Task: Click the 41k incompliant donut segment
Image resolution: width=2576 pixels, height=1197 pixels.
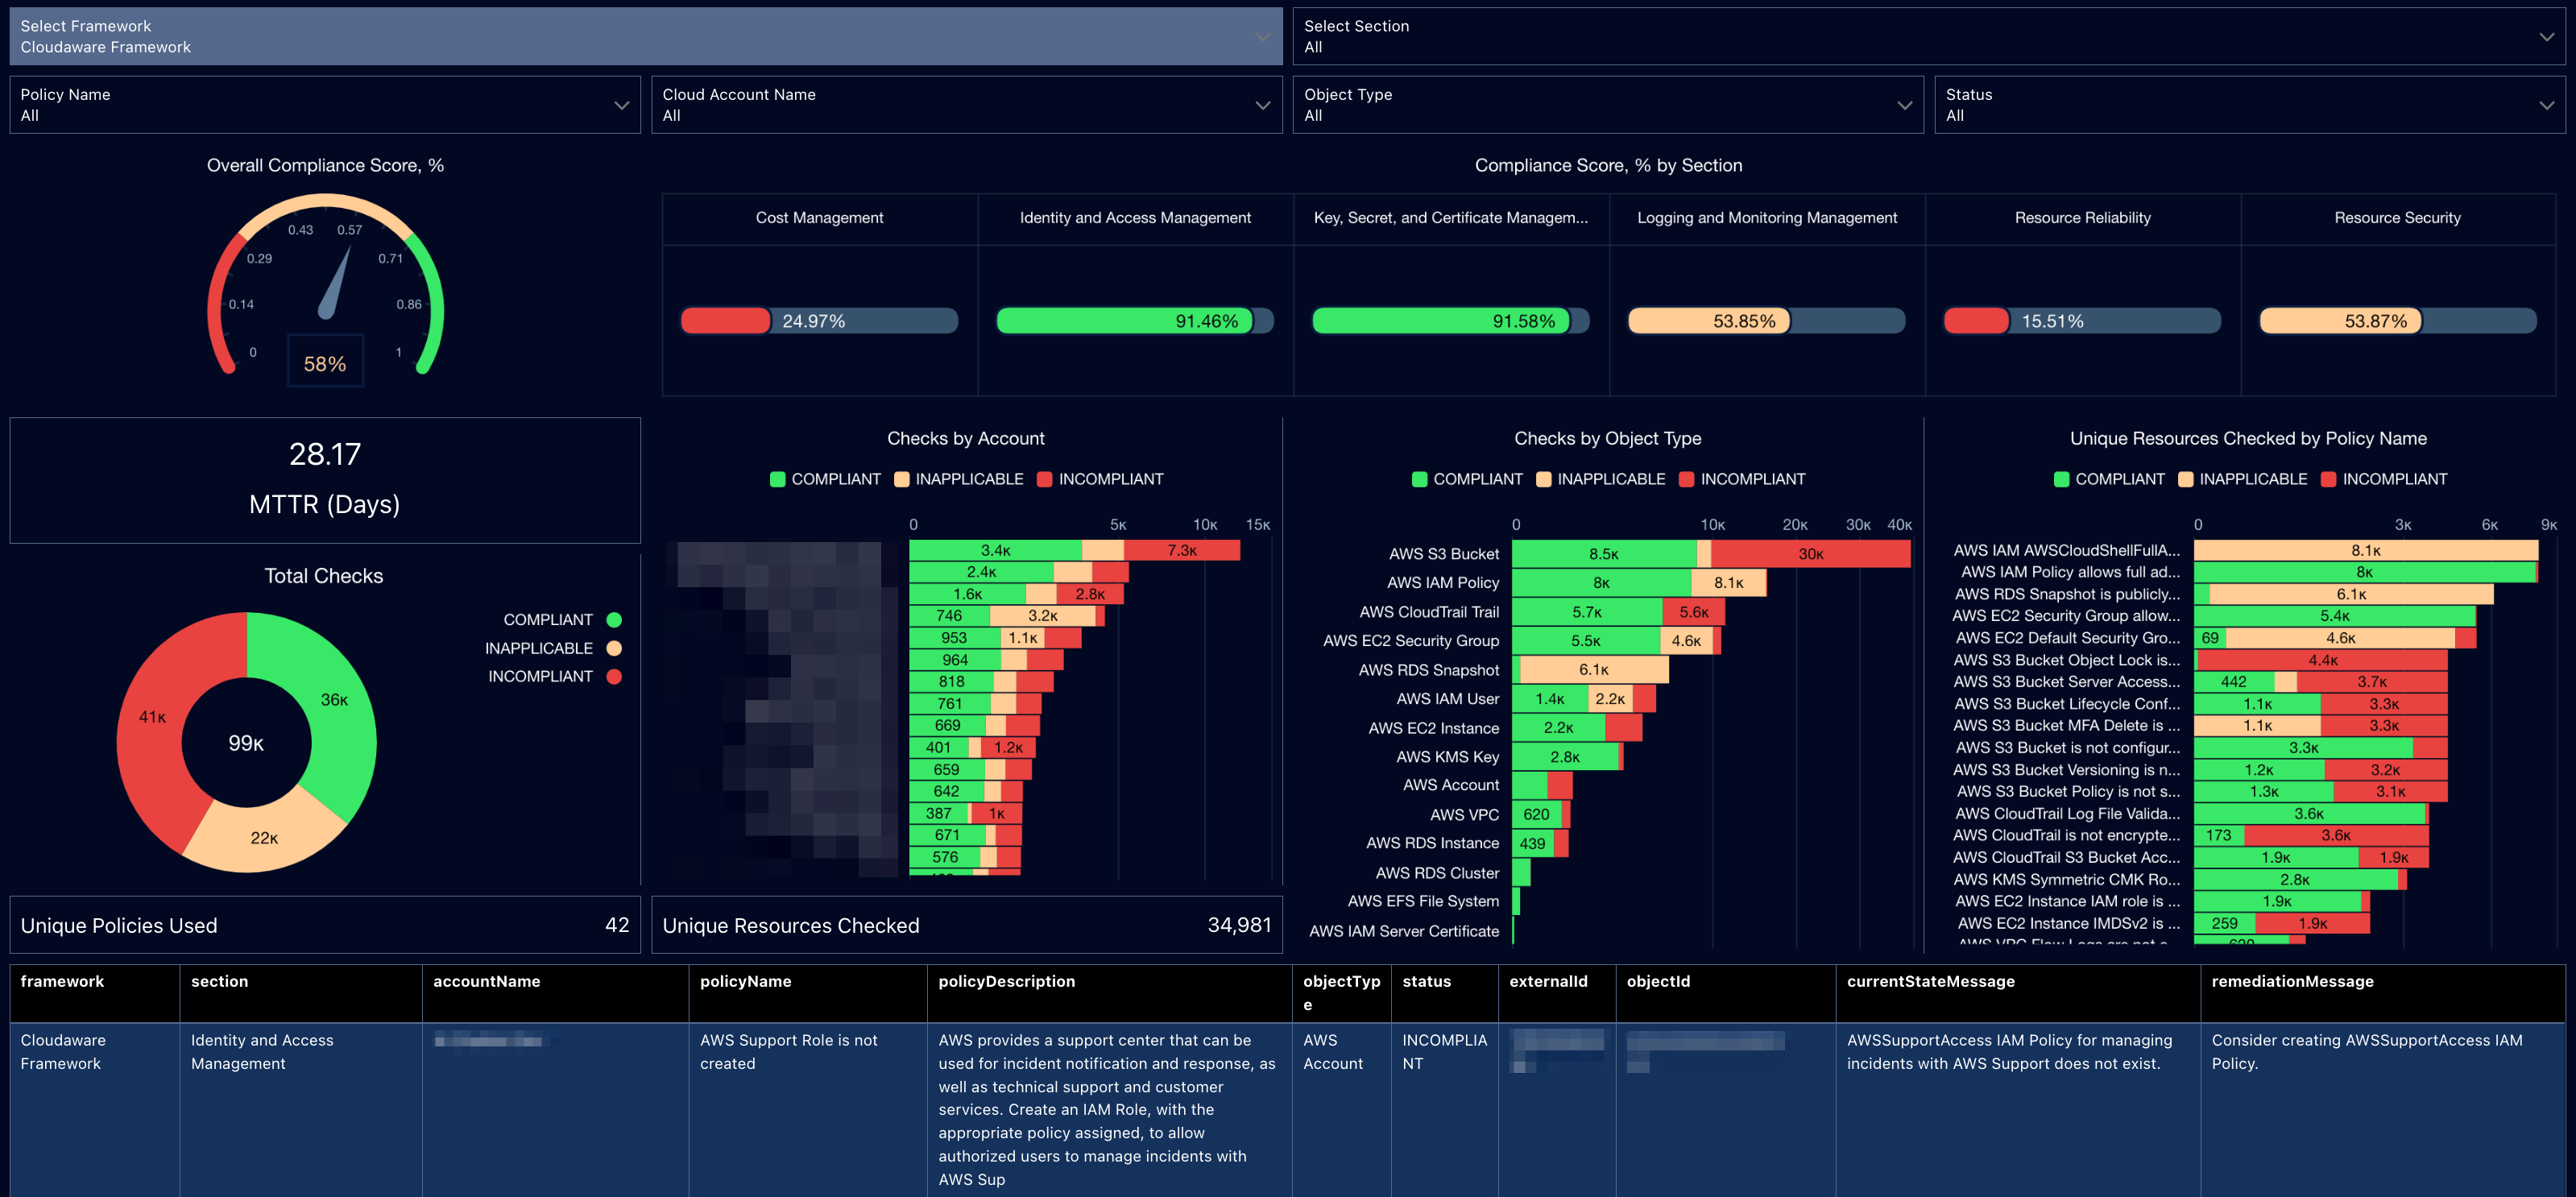Action: (153, 716)
